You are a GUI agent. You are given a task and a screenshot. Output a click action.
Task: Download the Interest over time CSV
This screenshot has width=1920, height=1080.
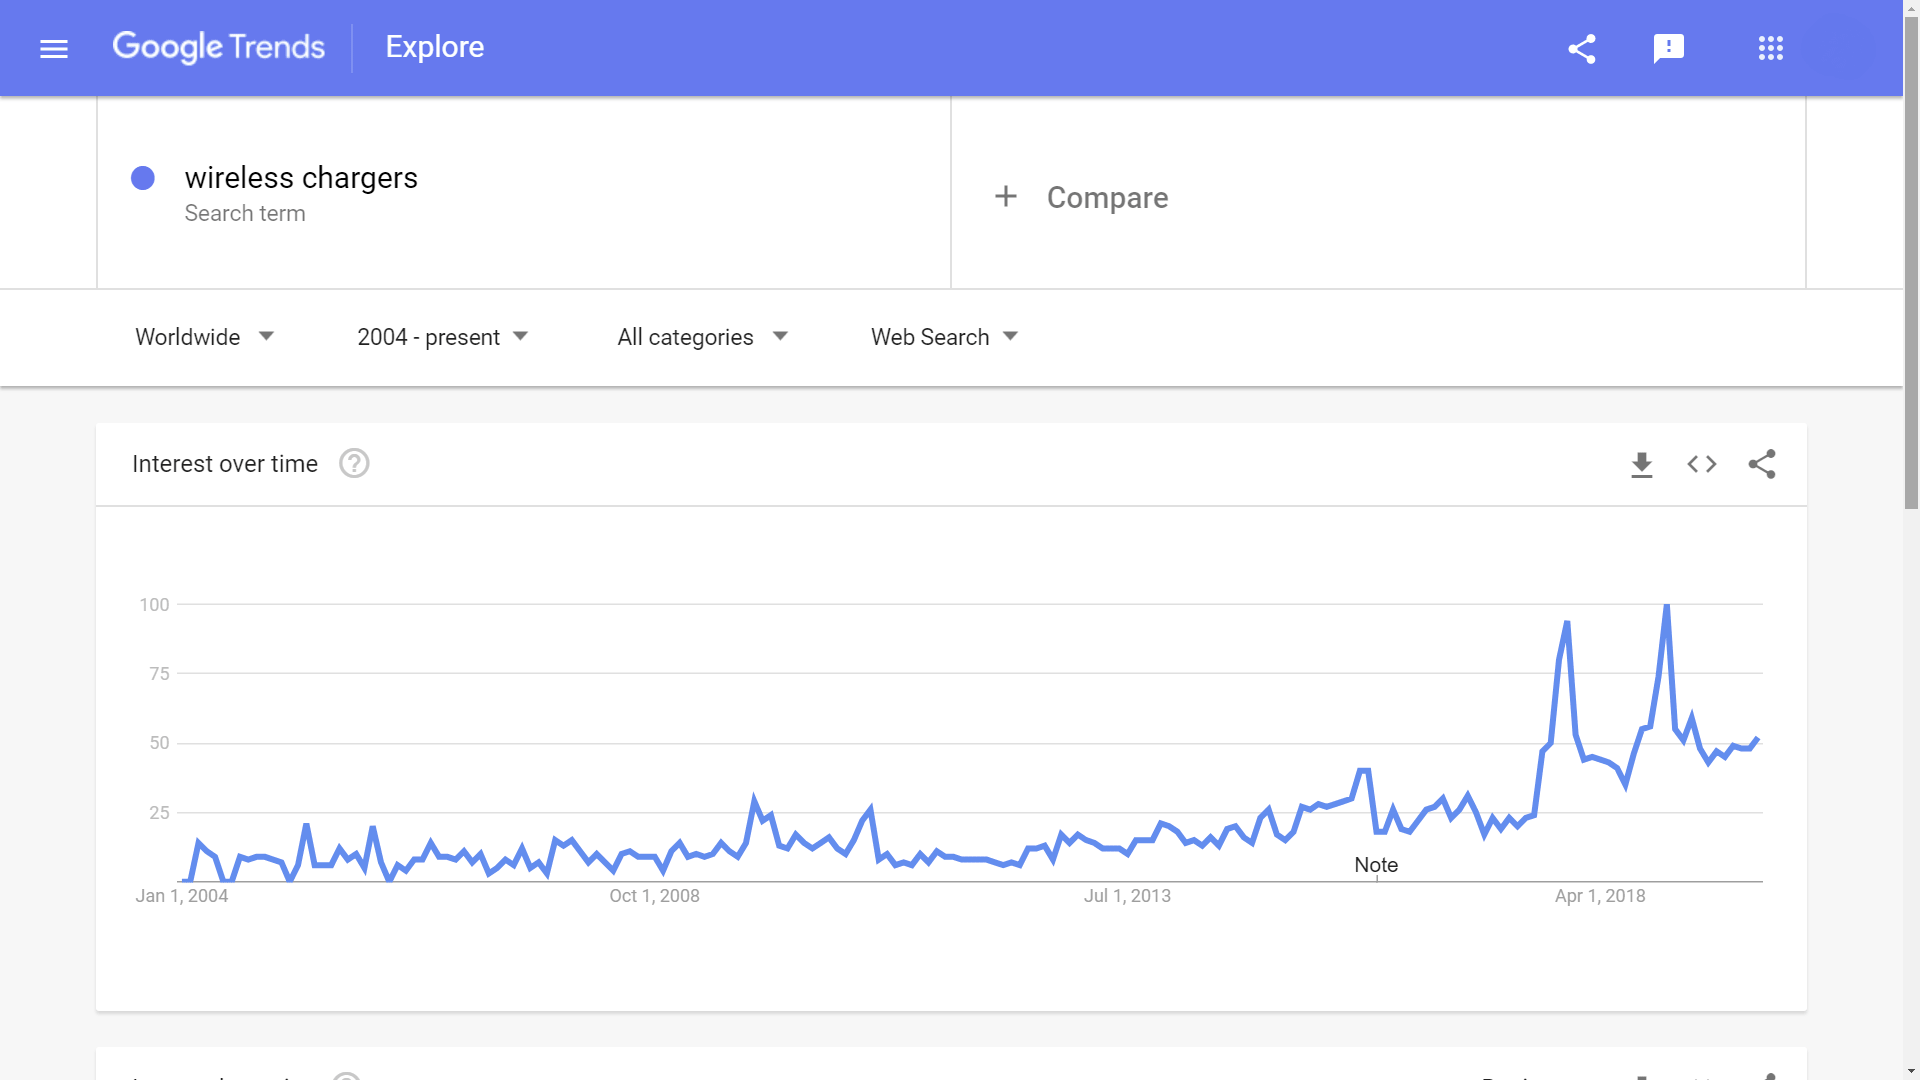[1642, 465]
